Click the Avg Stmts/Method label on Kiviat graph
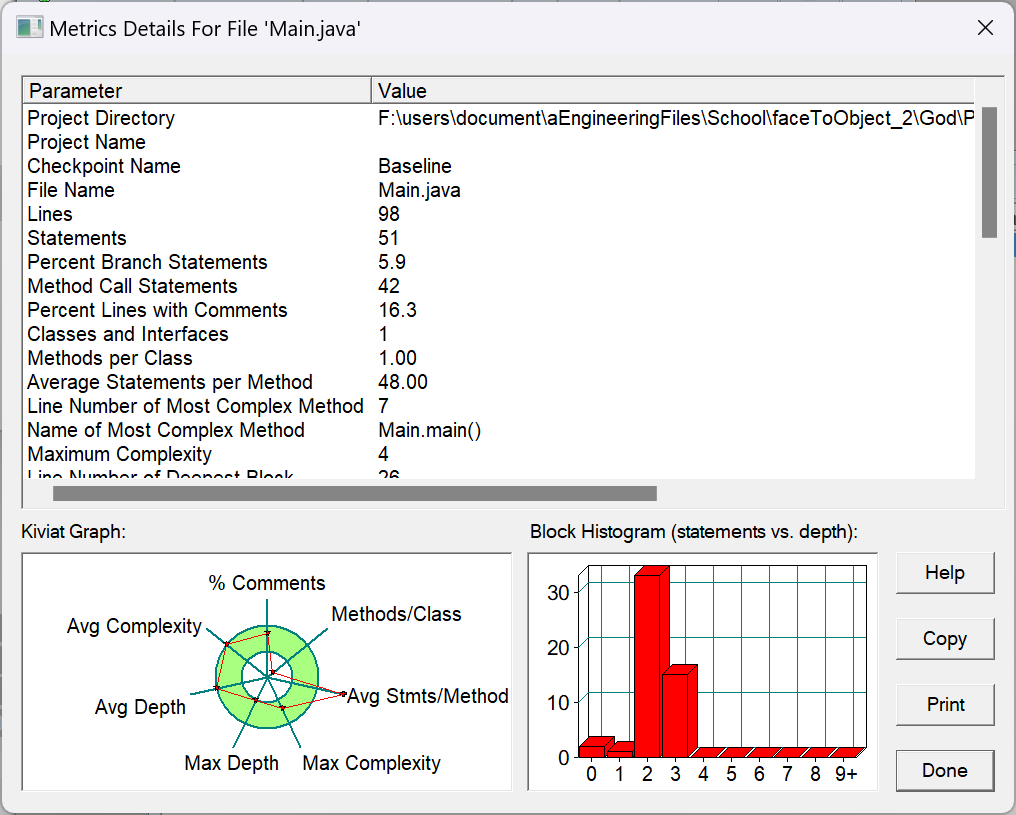The height and width of the screenshot is (815, 1016). pyautogui.click(x=428, y=696)
